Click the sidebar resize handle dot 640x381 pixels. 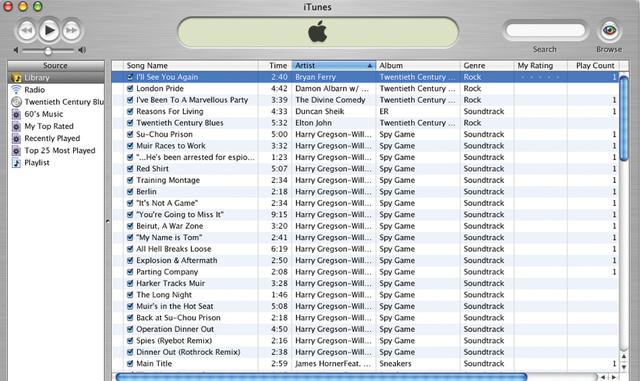point(108,221)
